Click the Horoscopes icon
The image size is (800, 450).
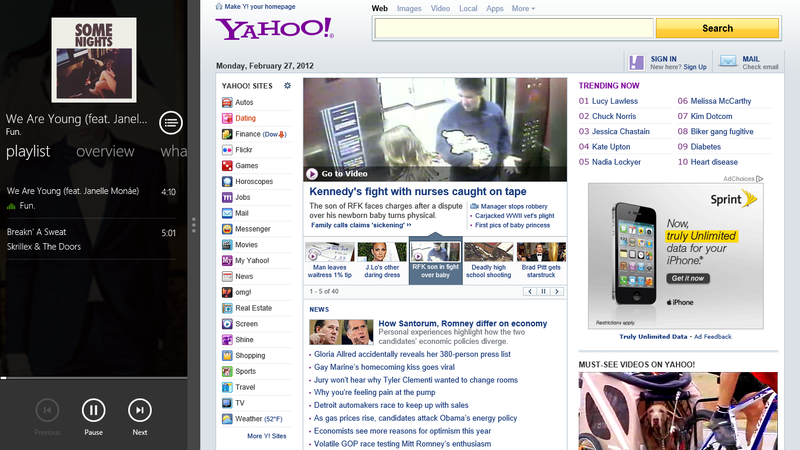pyautogui.click(x=227, y=182)
